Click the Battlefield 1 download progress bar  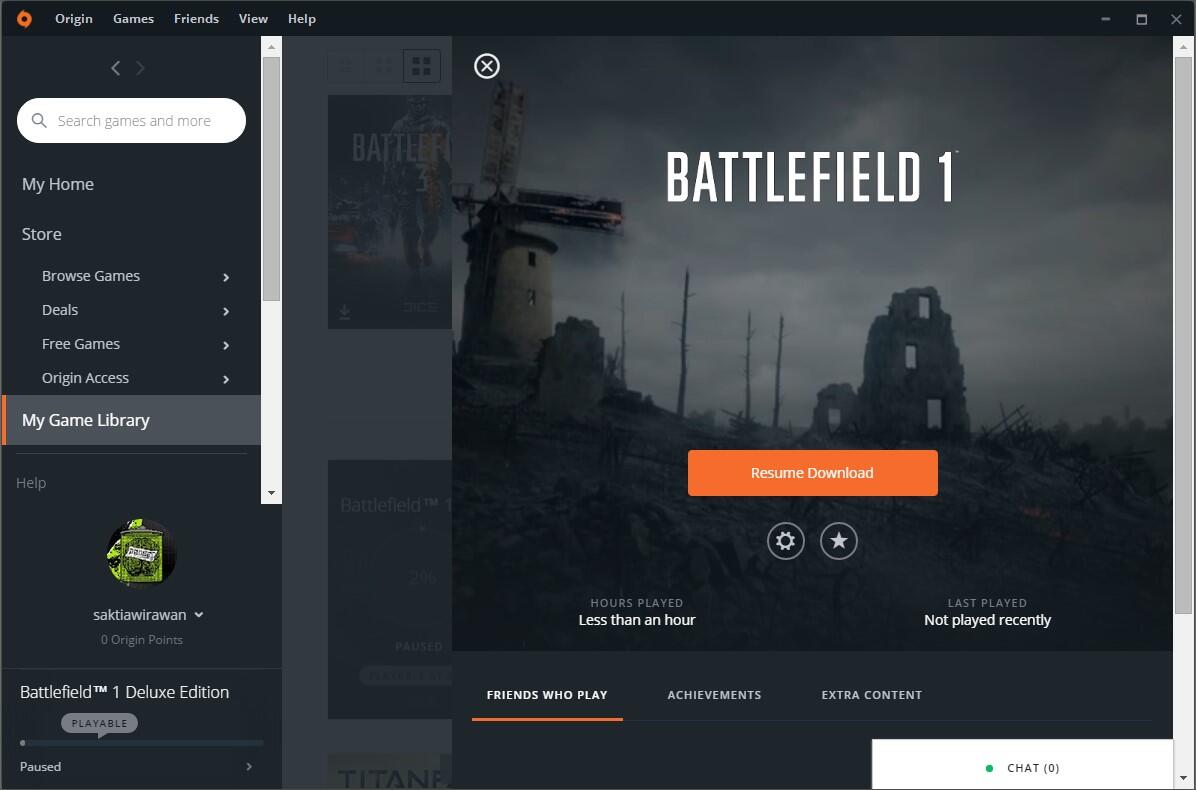[x=142, y=743]
